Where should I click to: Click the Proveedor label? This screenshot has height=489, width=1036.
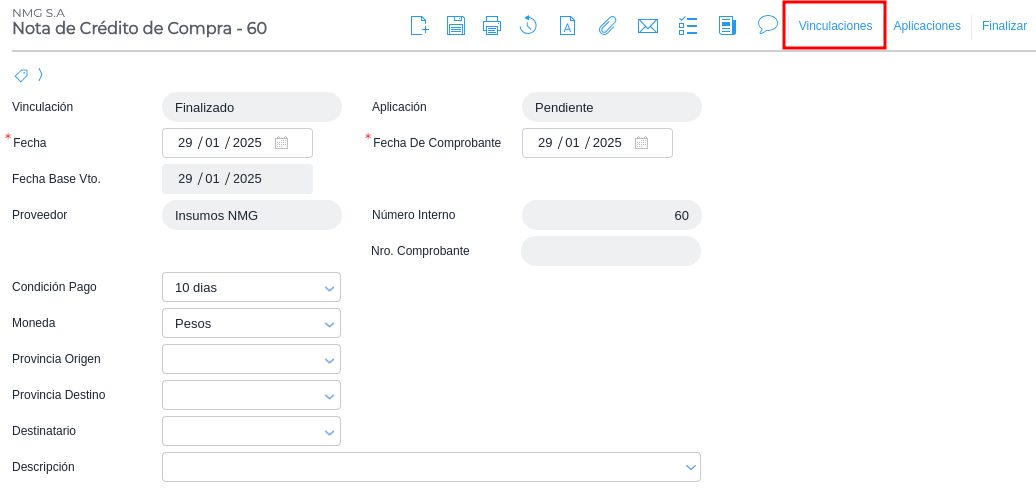coord(40,215)
